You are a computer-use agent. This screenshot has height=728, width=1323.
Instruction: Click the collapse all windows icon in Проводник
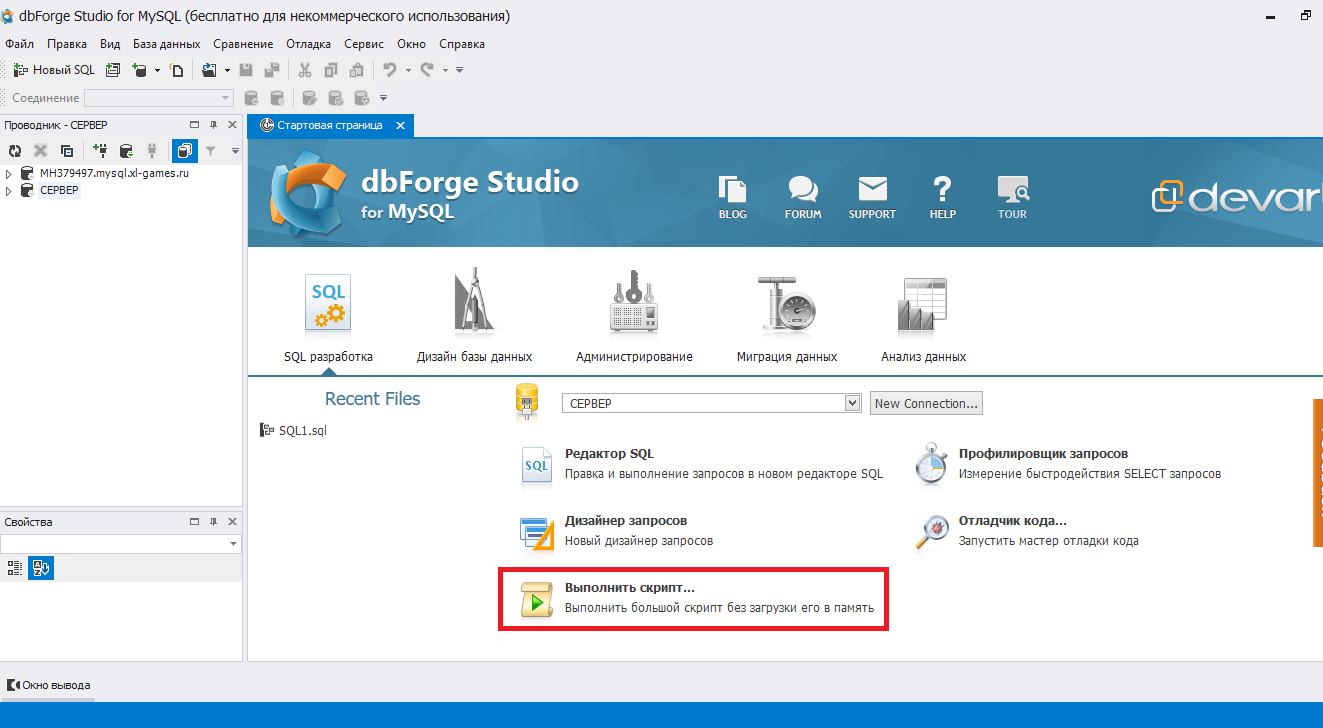pos(67,151)
